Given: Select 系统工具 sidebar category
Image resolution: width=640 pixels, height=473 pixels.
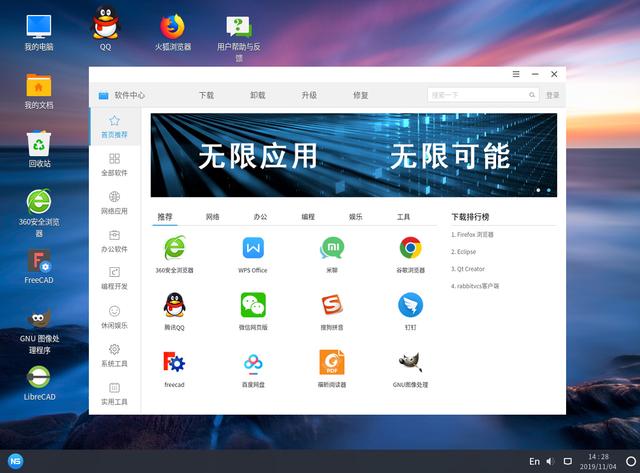Looking at the screenshot, I should pyautogui.click(x=115, y=355).
